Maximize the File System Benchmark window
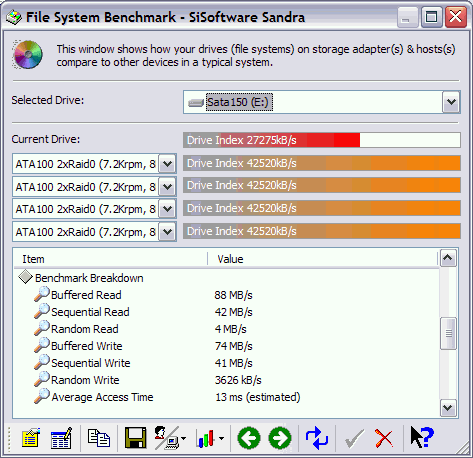The image size is (473, 458). point(431,17)
